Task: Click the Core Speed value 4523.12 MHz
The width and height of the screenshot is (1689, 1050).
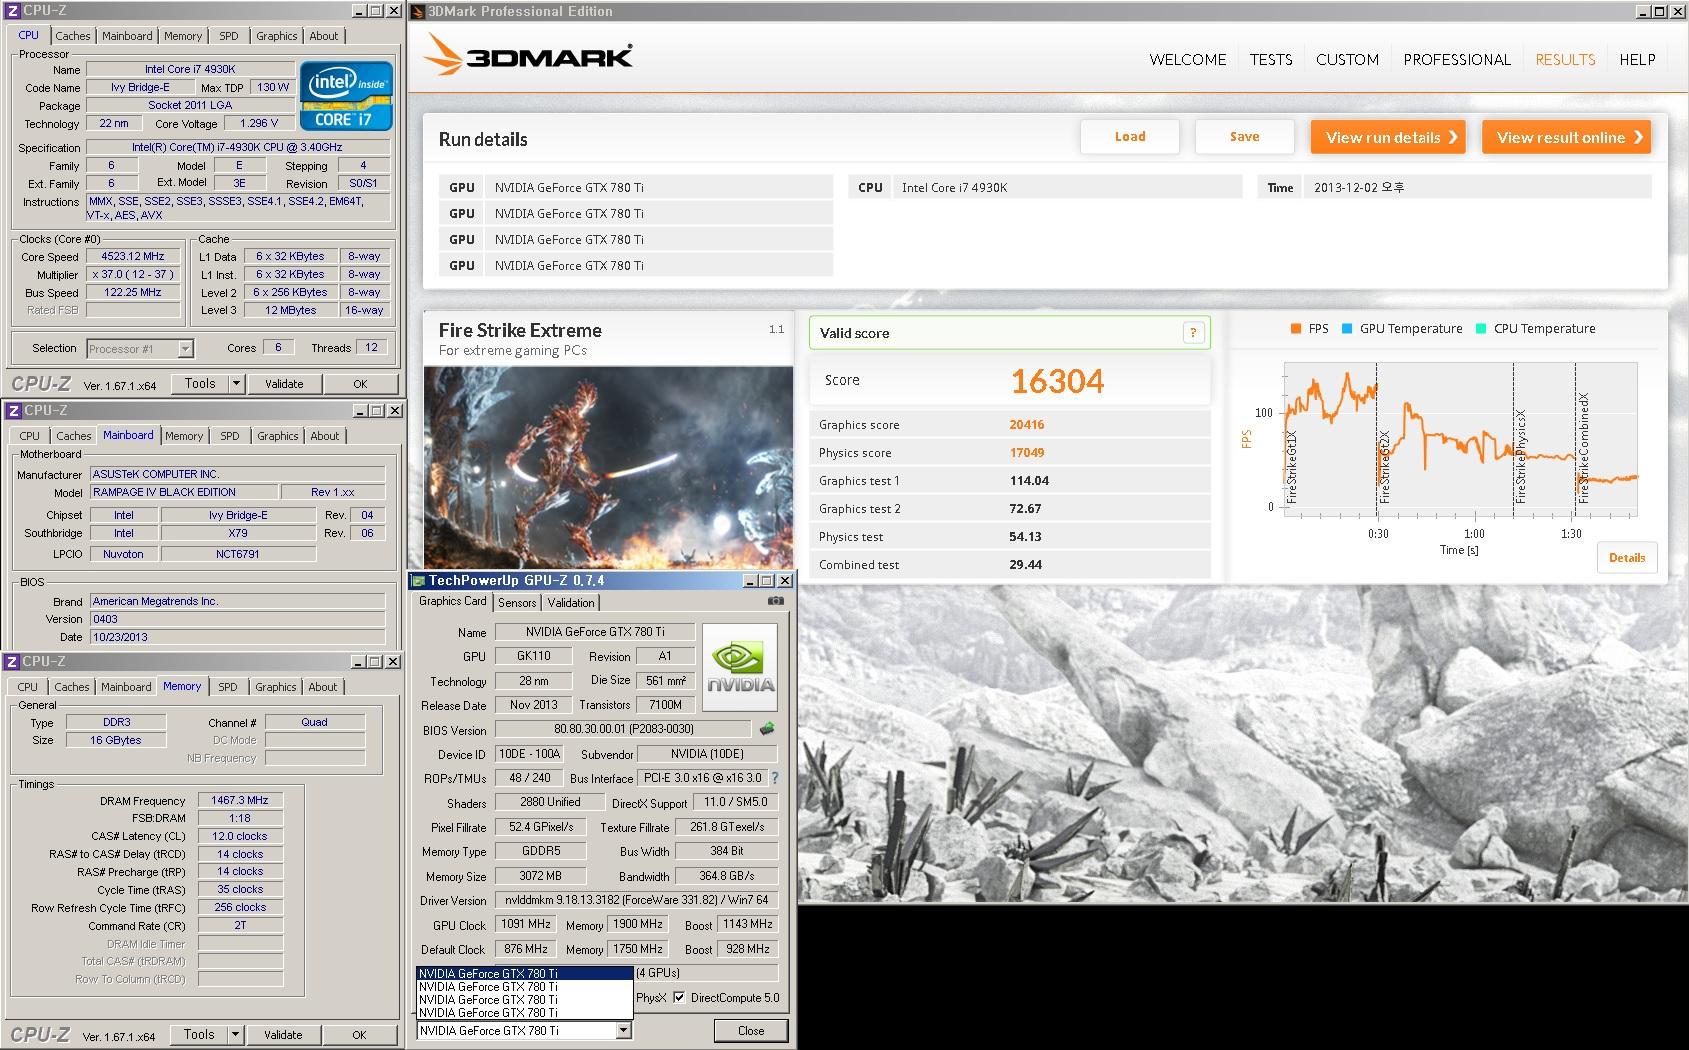Action: 133,256
